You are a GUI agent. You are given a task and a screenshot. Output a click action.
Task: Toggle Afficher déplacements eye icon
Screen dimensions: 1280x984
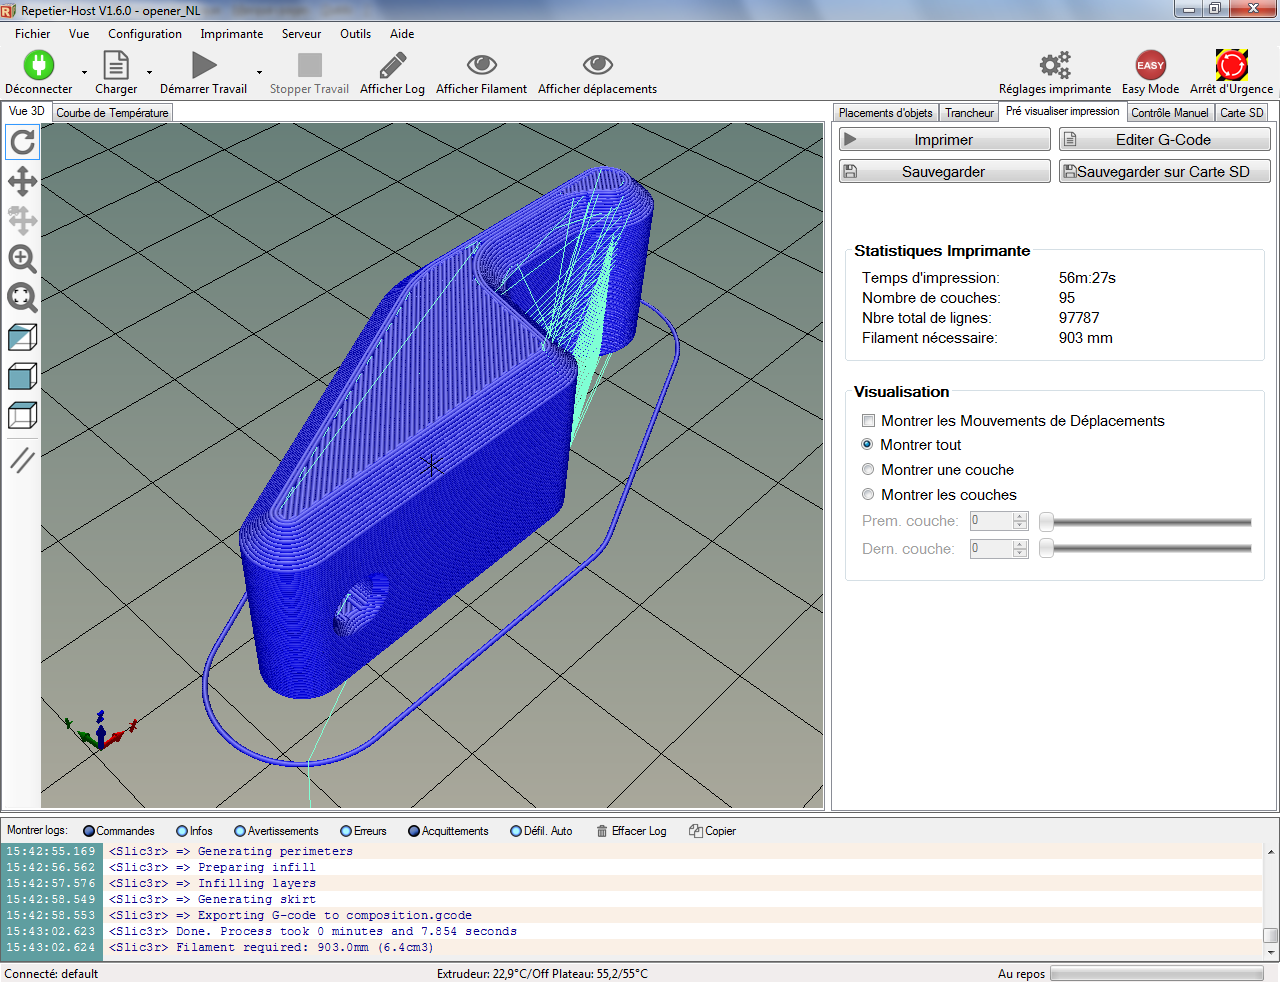598,66
